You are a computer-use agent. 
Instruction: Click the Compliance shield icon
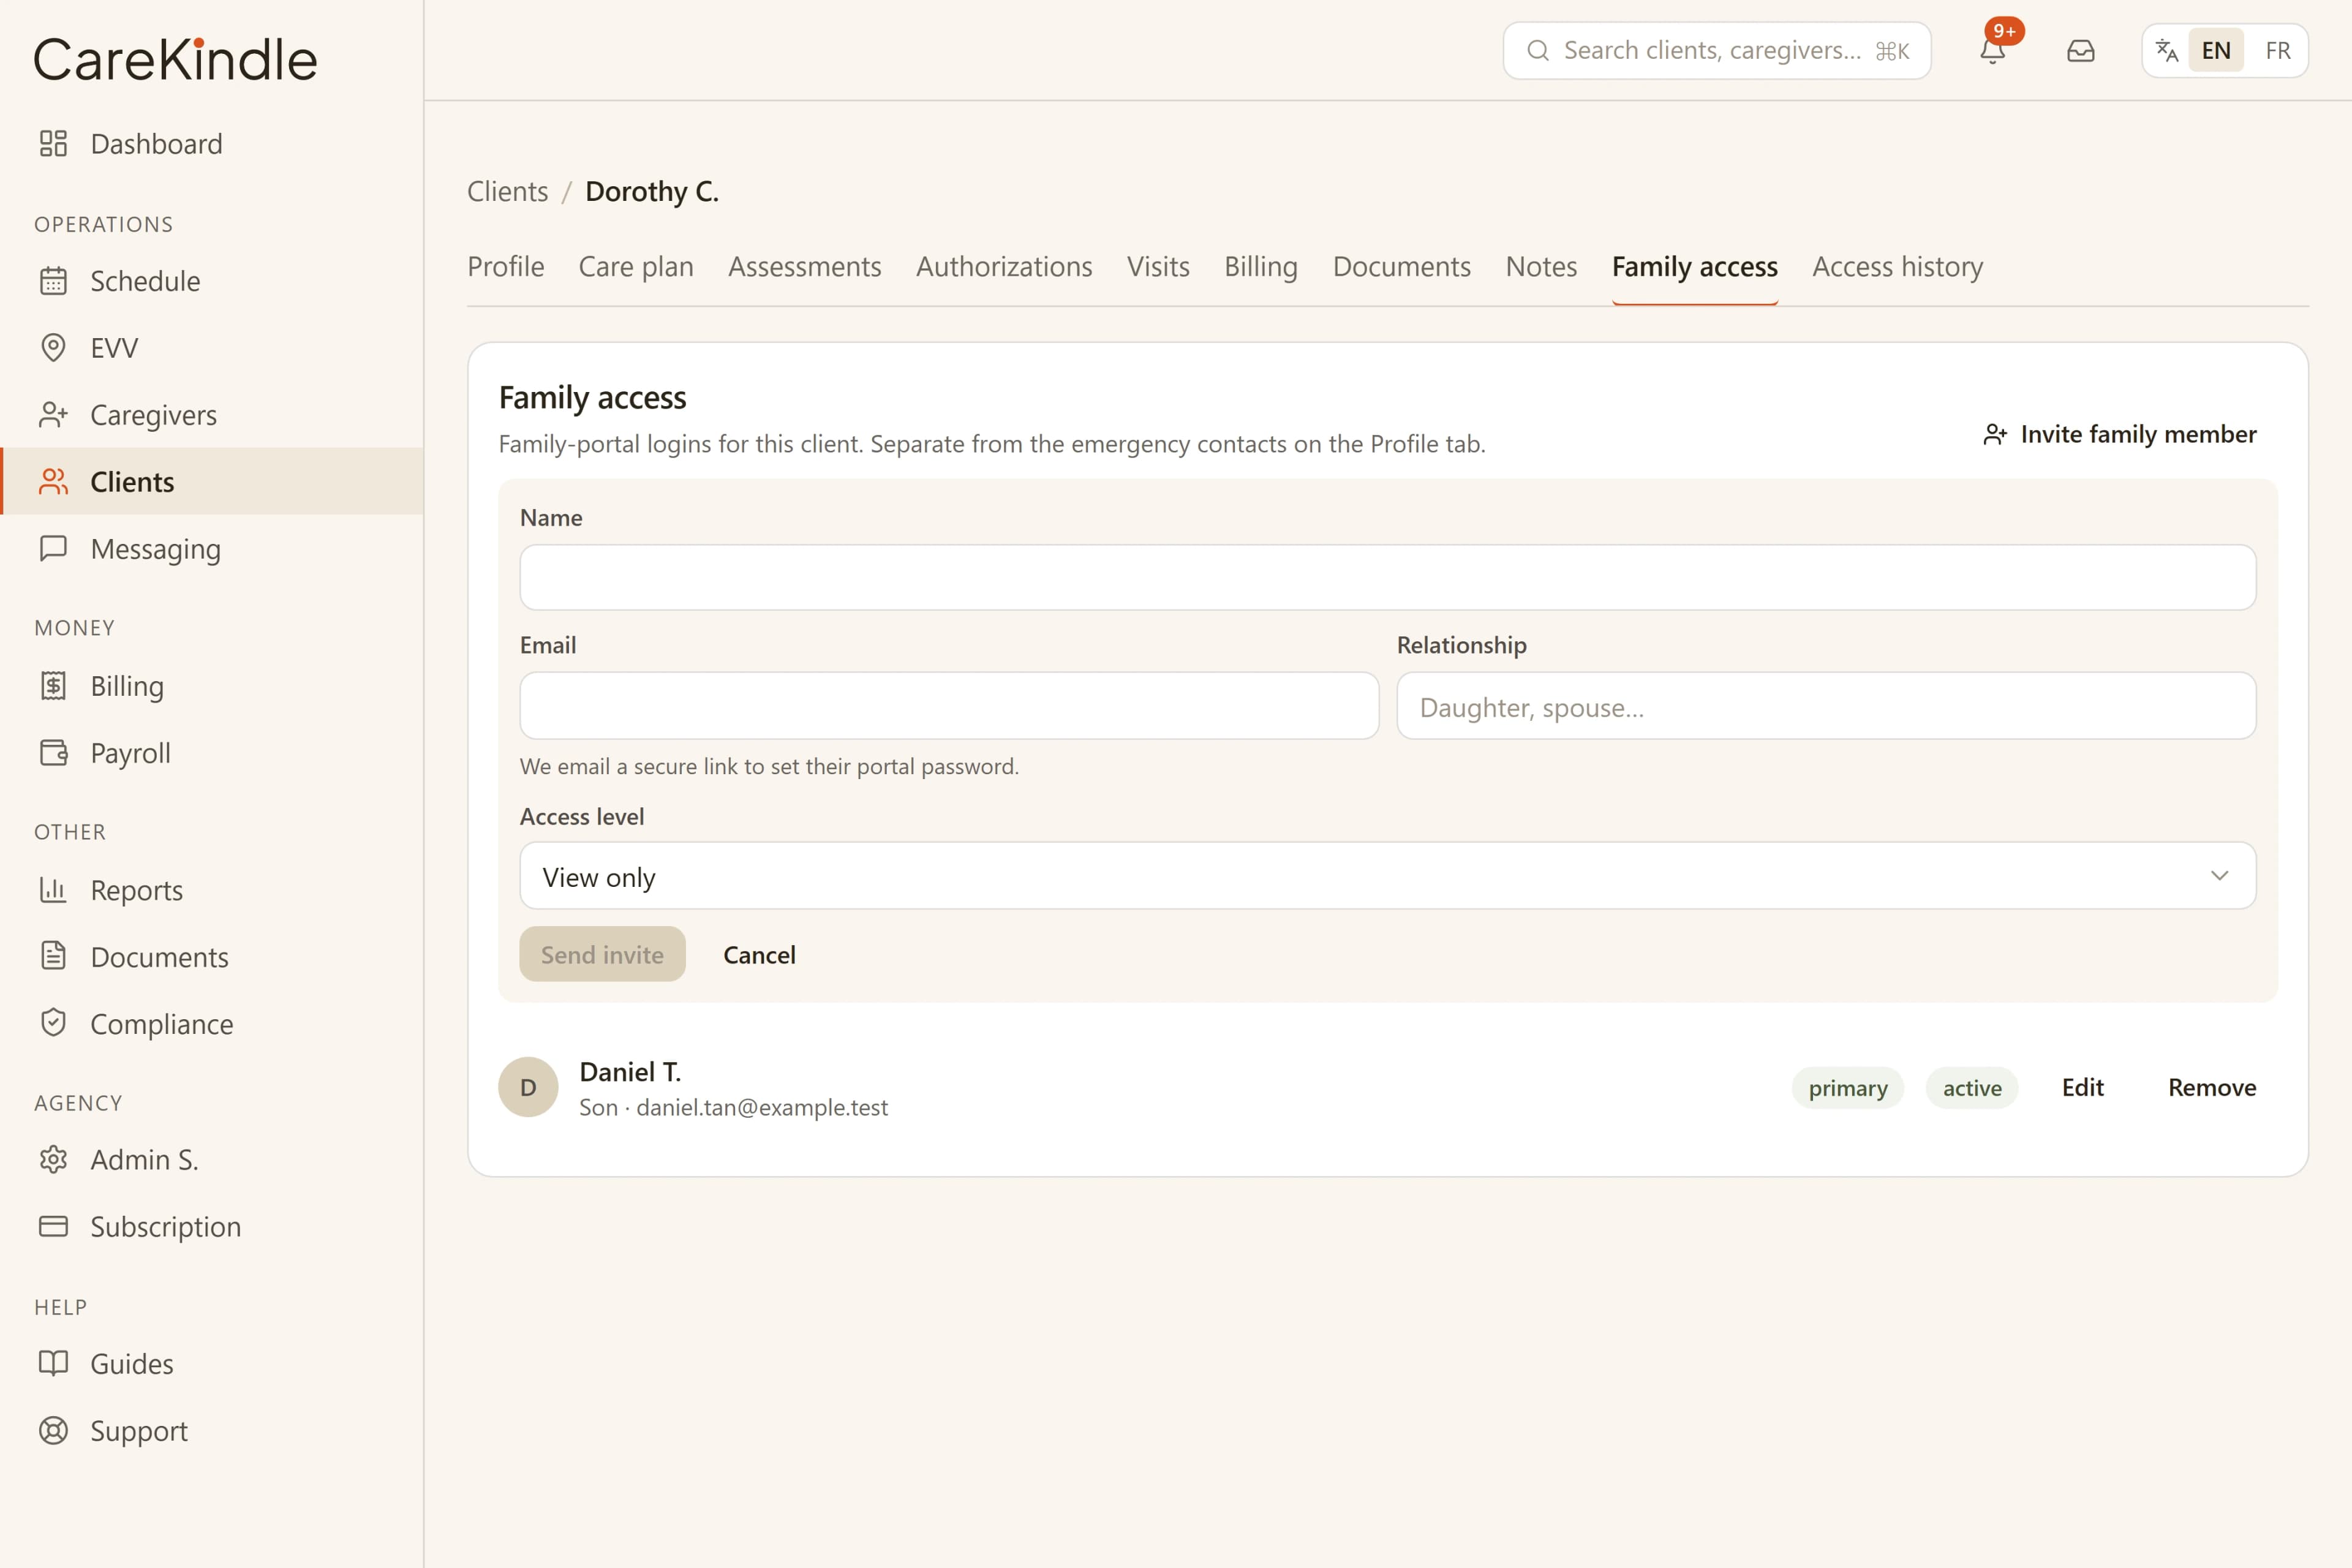tap(53, 1023)
